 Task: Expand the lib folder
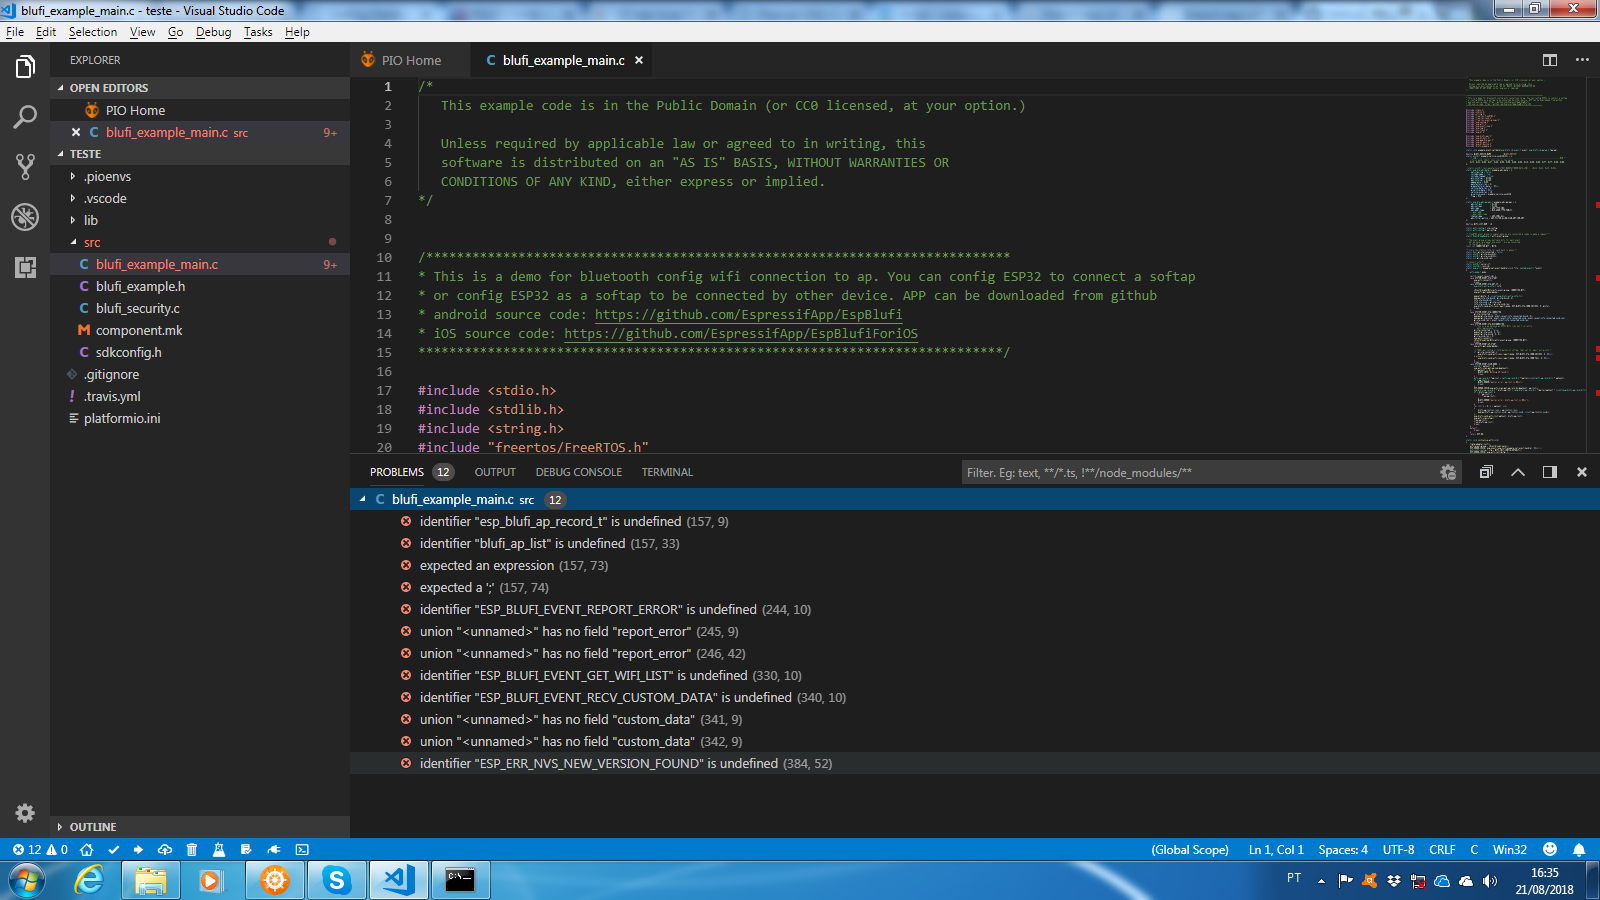tap(200, 220)
